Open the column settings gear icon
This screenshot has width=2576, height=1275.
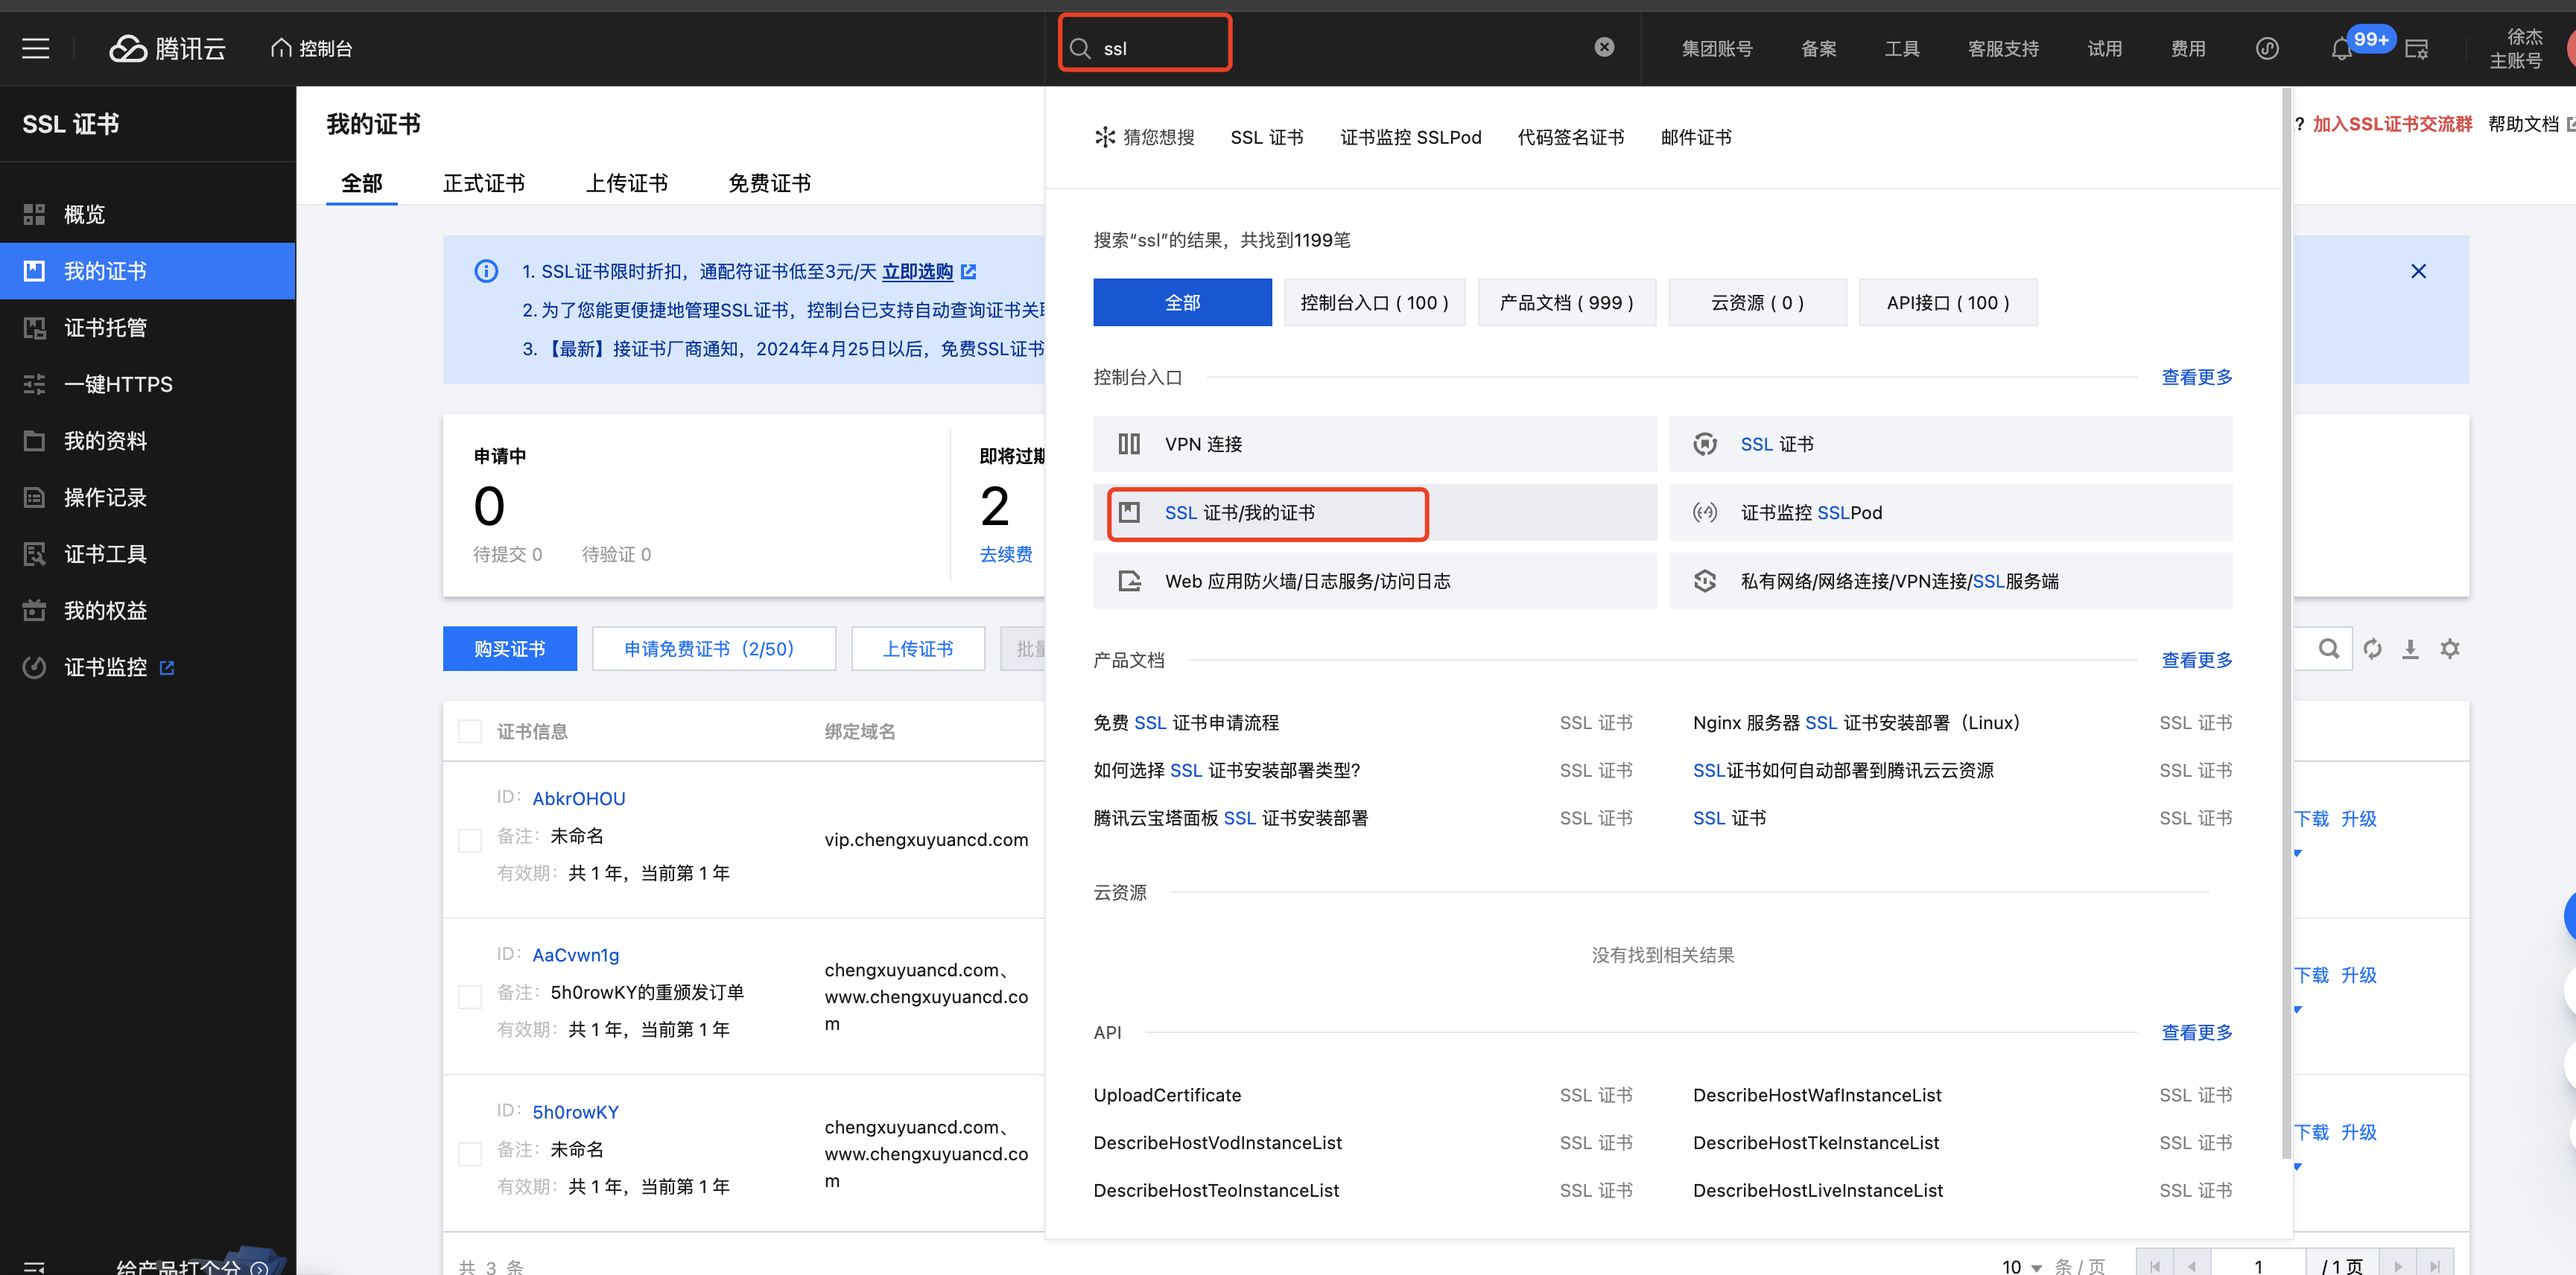(2450, 648)
